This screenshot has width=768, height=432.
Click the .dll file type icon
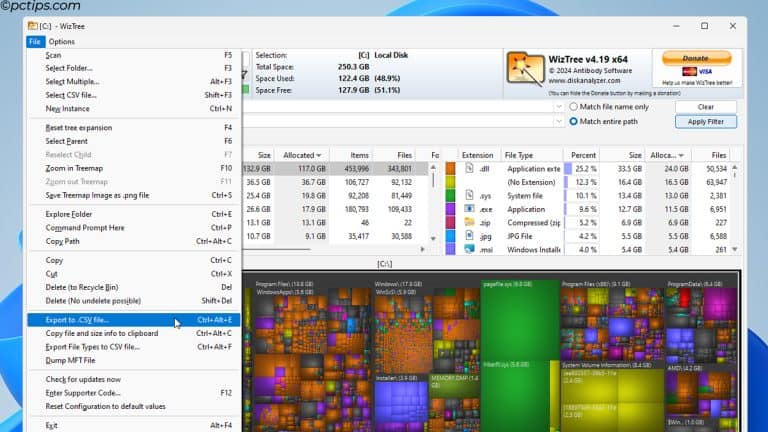pos(469,168)
